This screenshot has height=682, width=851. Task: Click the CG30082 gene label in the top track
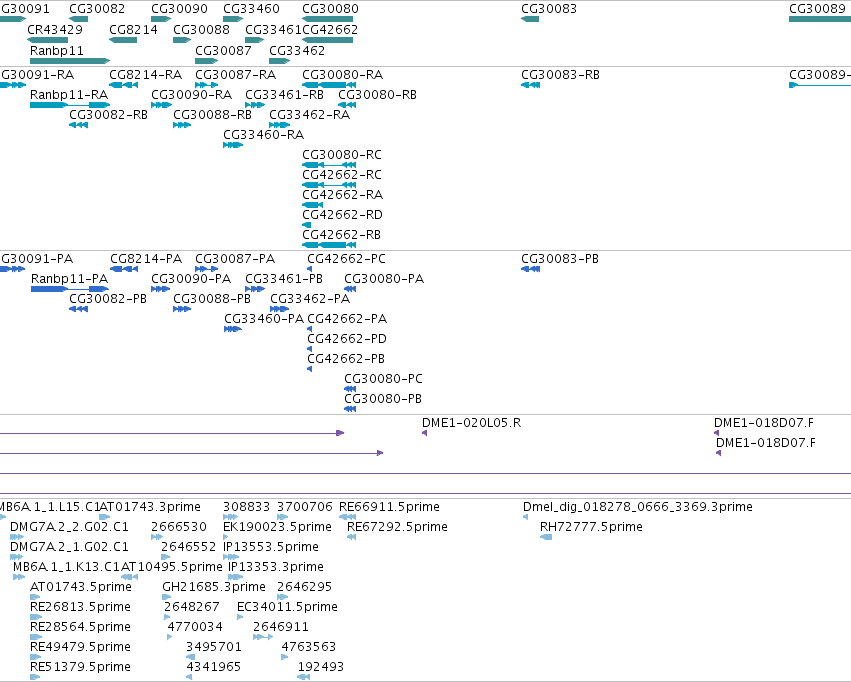(x=97, y=9)
